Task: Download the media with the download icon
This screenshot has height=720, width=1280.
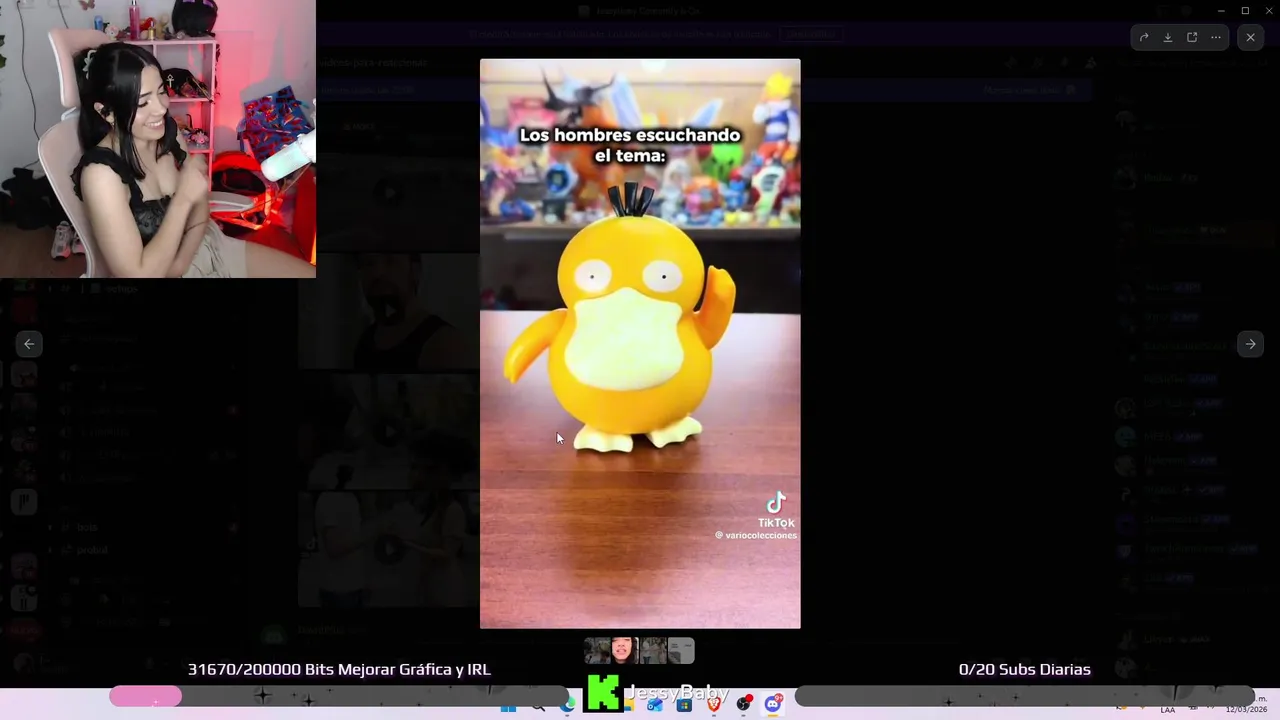Action: pos(1168,37)
